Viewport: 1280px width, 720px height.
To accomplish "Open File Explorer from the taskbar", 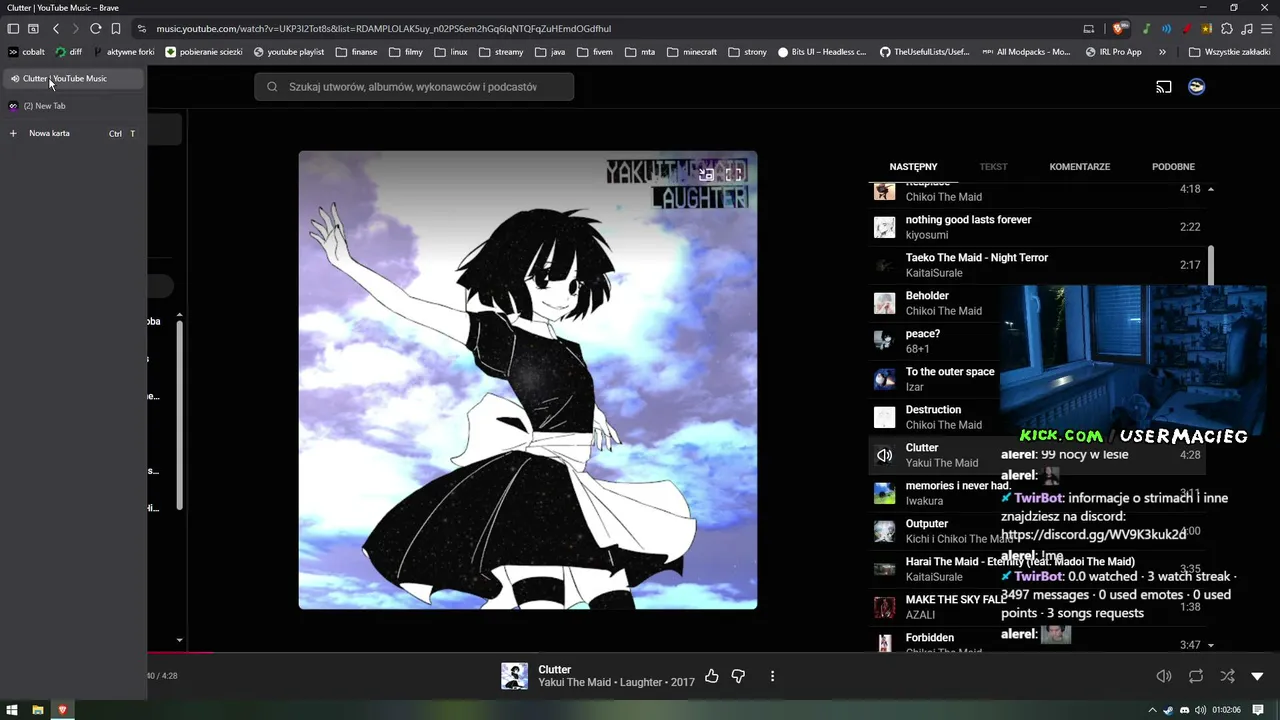I will [38, 710].
